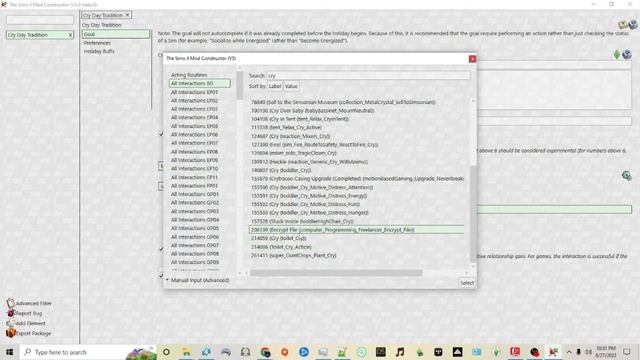Image resolution: width=640 pixels, height=360 pixels.
Task: Click the gear-globe icon on the right side
Action: point(627,176)
